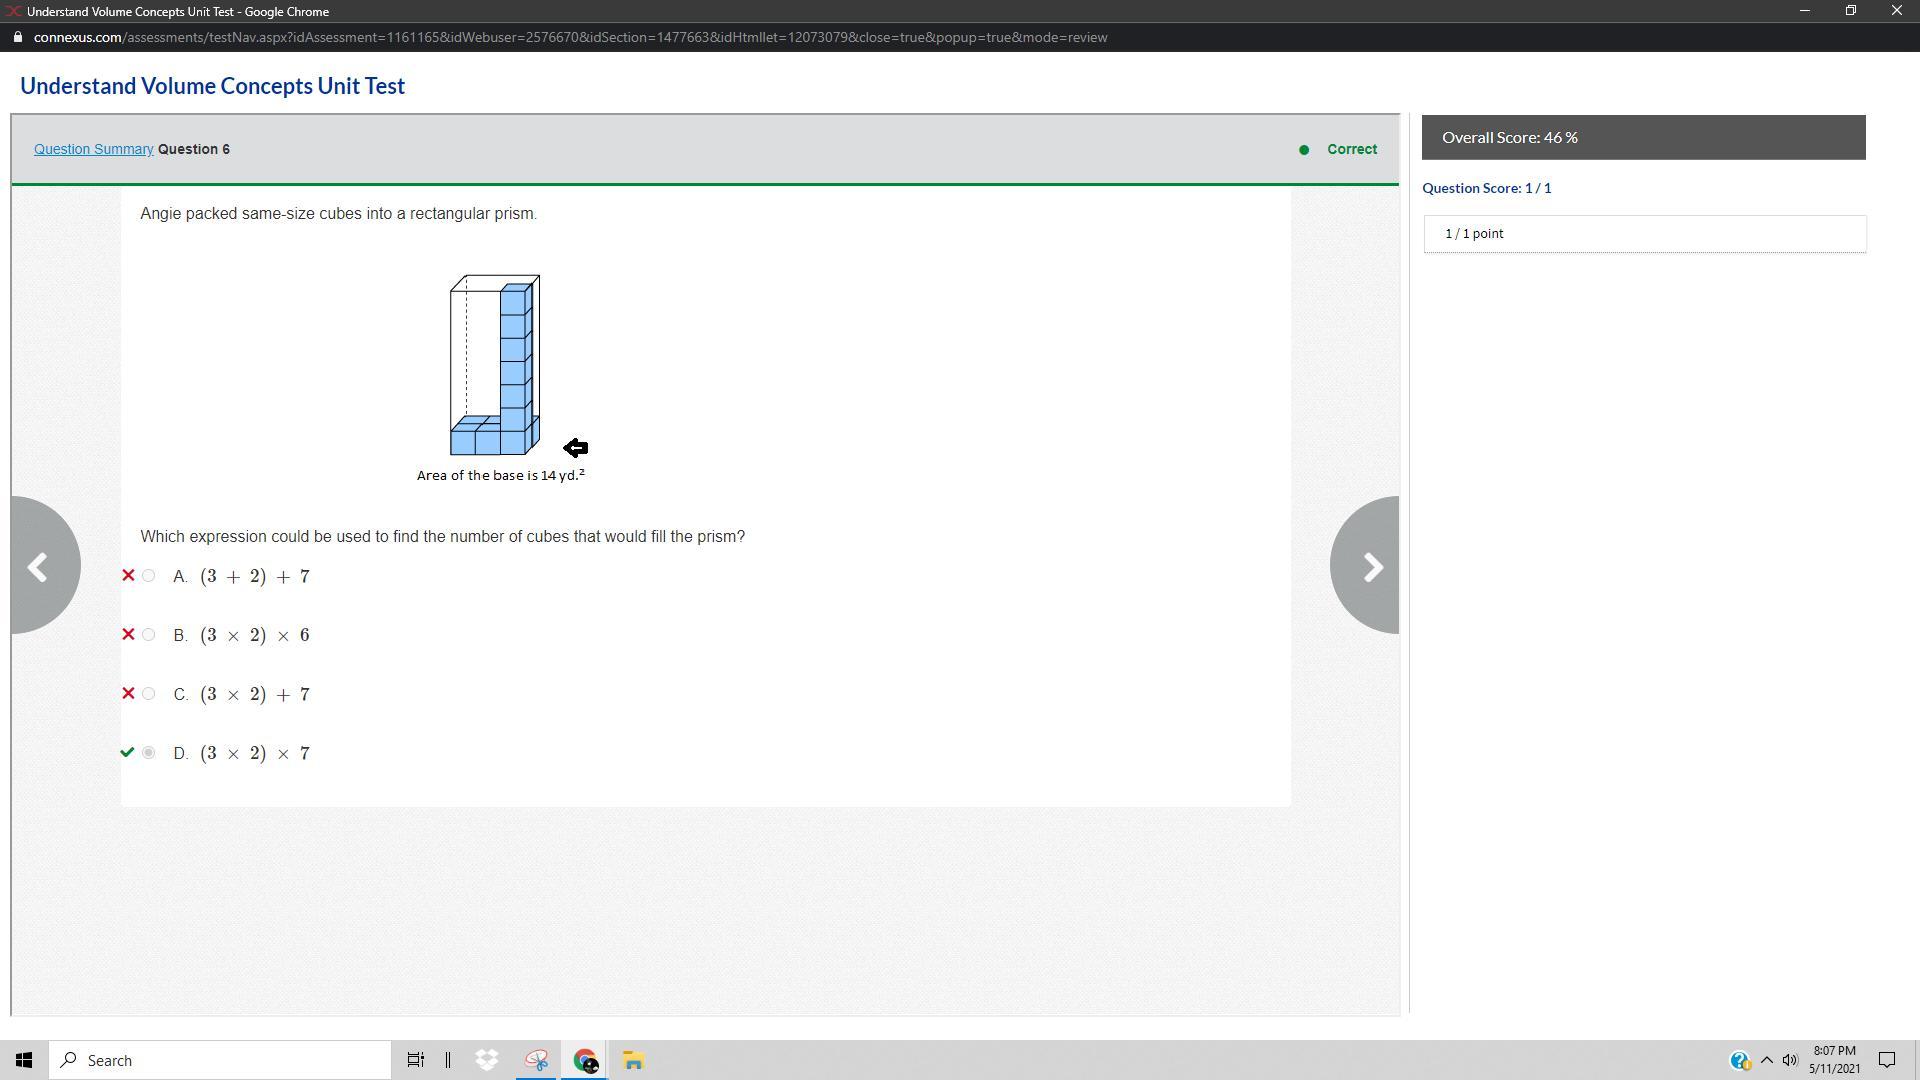Open the notification center icon
The image size is (1920, 1080).
1887,1060
